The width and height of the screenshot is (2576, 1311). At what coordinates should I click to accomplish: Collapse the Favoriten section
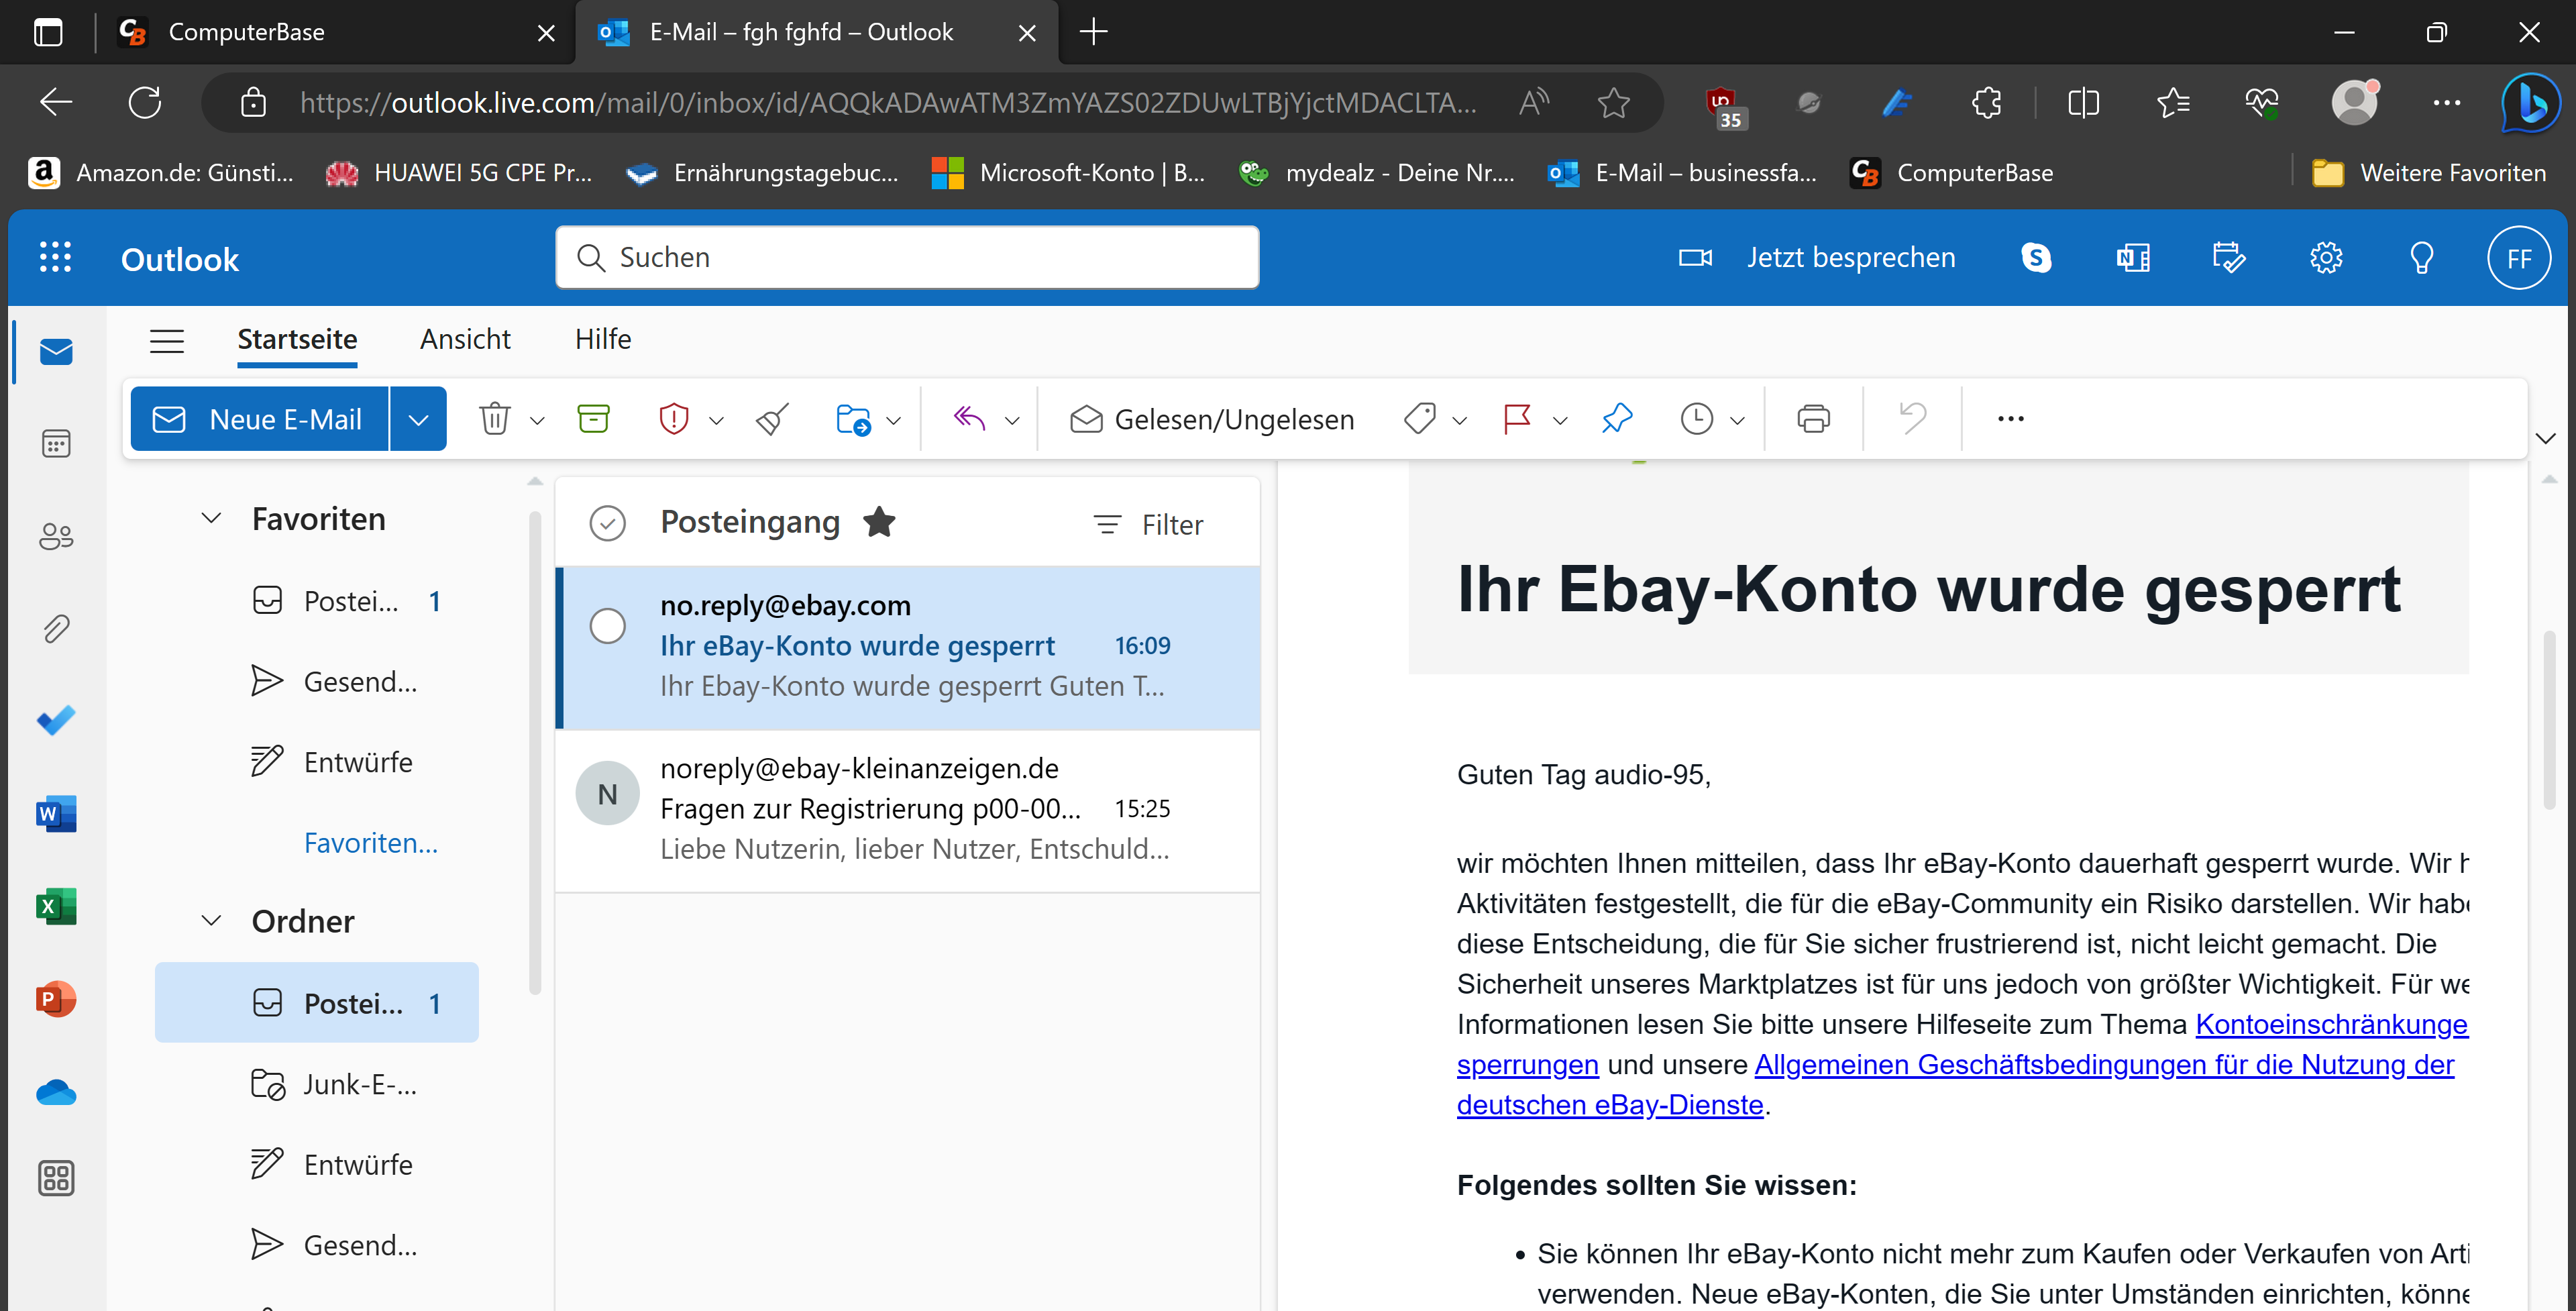[211, 518]
